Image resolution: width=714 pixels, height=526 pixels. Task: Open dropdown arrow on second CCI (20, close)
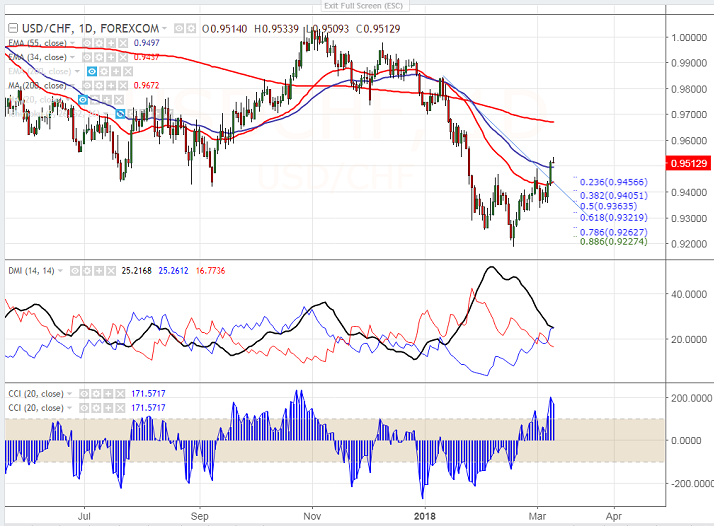[70, 408]
